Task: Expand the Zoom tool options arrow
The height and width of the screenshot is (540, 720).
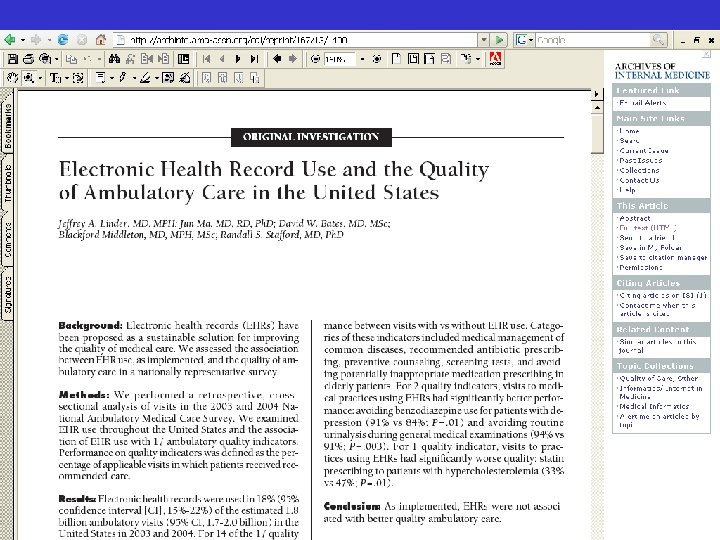Action: point(40,78)
